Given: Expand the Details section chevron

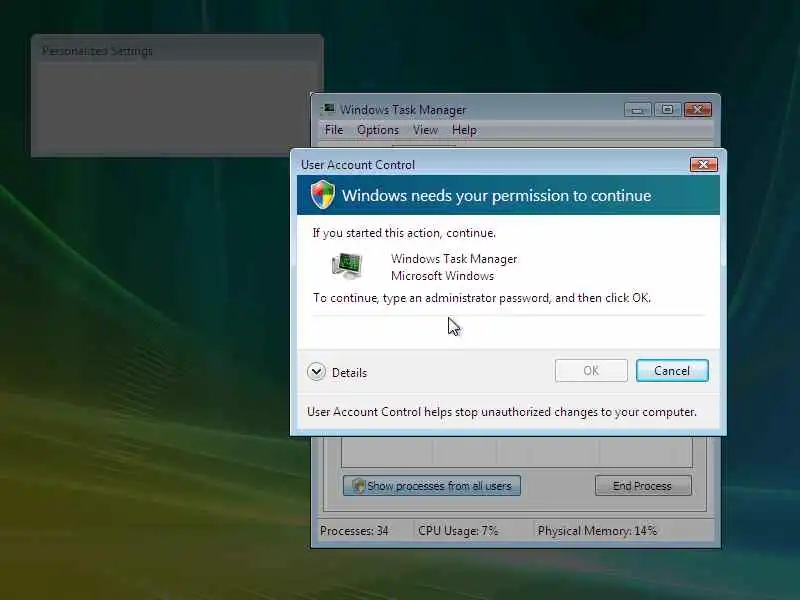Looking at the screenshot, I should coord(316,372).
